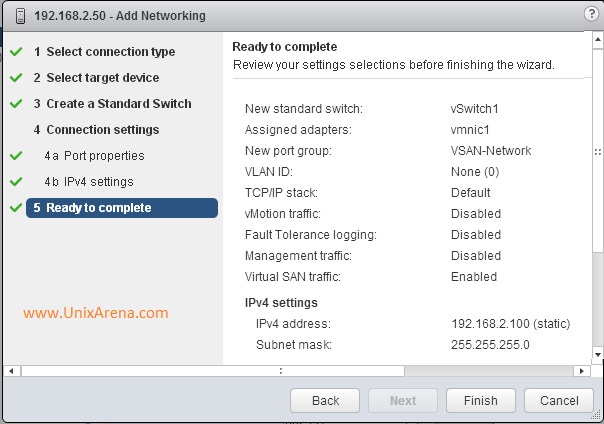Image resolution: width=604 pixels, height=424 pixels.
Task: Click the IPv4 settings heading
Action: point(281,303)
